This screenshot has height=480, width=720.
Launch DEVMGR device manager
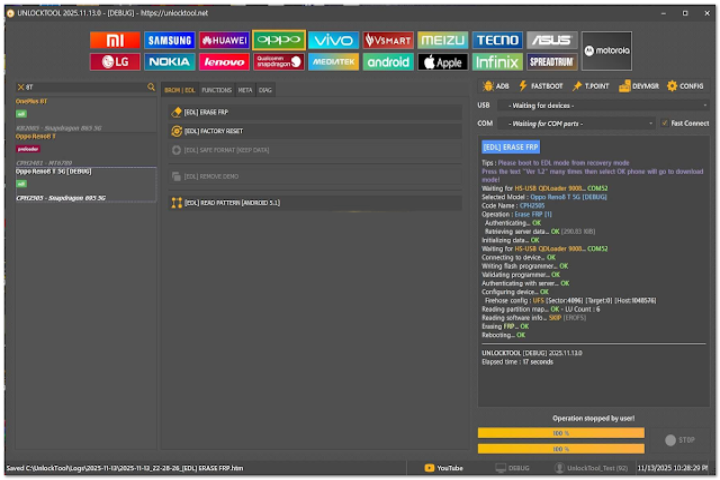(x=638, y=86)
